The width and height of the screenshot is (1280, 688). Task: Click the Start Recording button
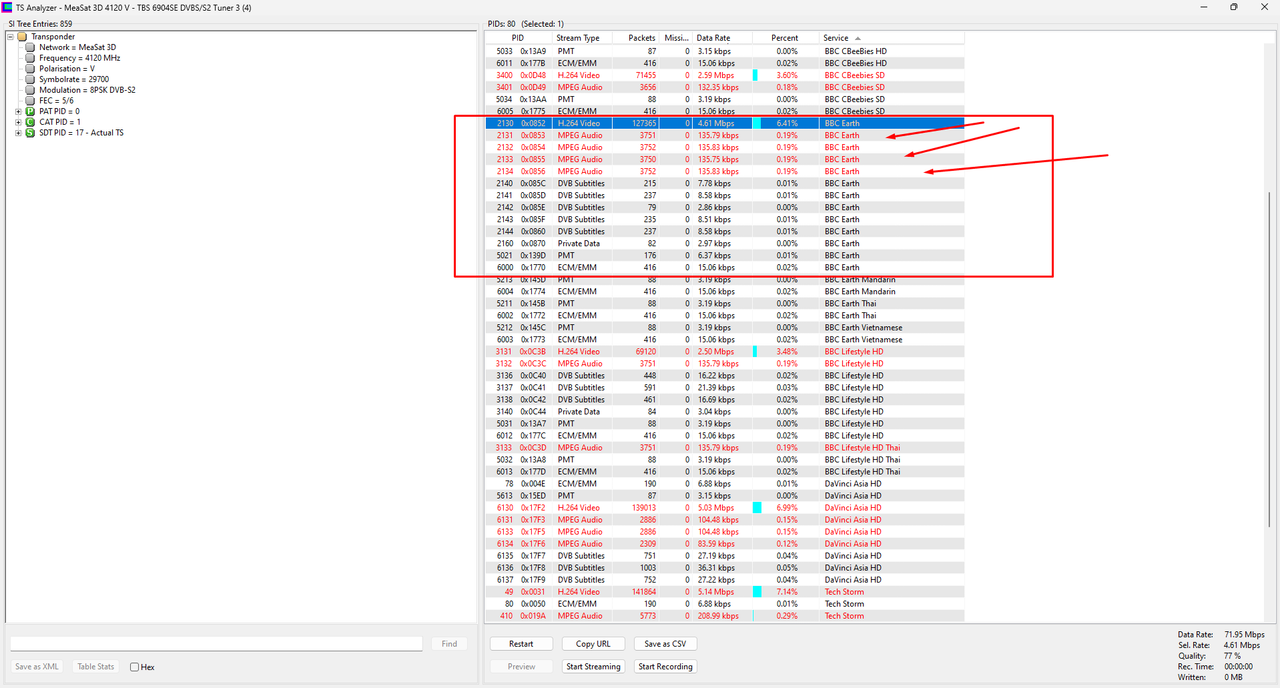click(665, 666)
